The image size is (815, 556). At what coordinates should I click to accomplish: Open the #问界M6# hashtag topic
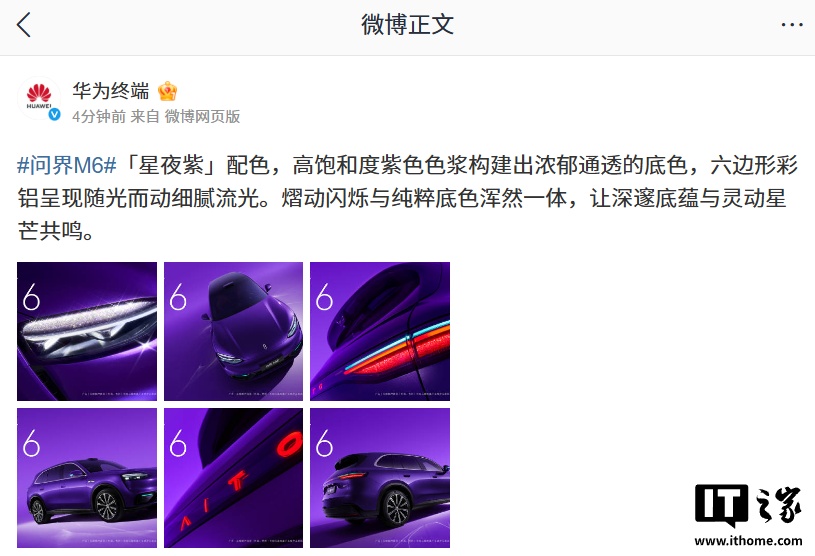[67, 166]
